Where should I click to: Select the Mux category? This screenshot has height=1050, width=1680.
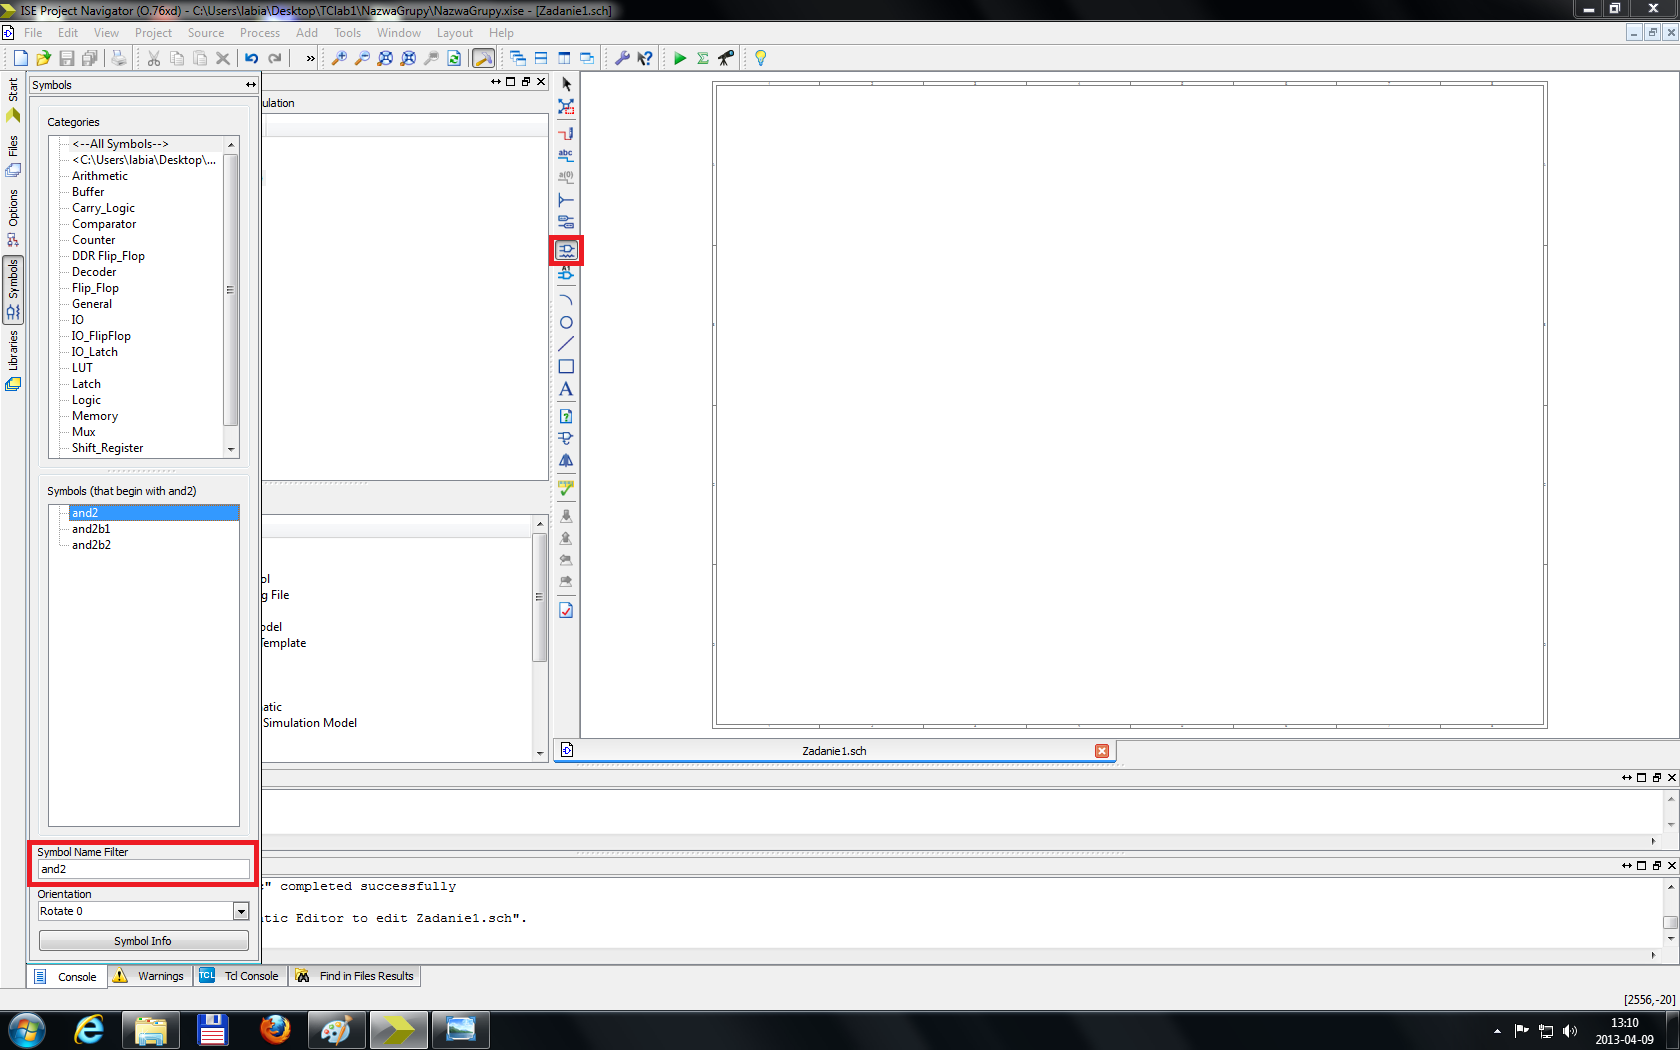point(84,432)
